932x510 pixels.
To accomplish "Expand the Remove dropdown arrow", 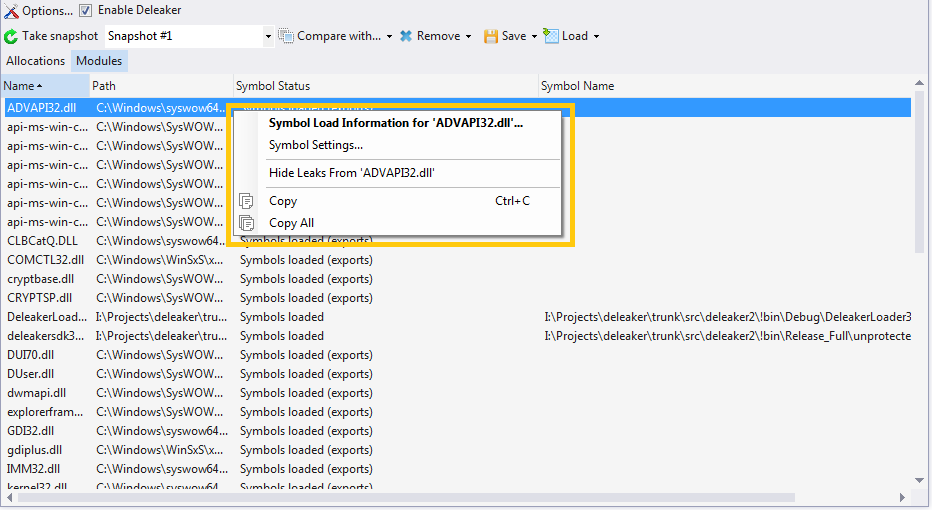I will pyautogui.click(x=468, y=36).
